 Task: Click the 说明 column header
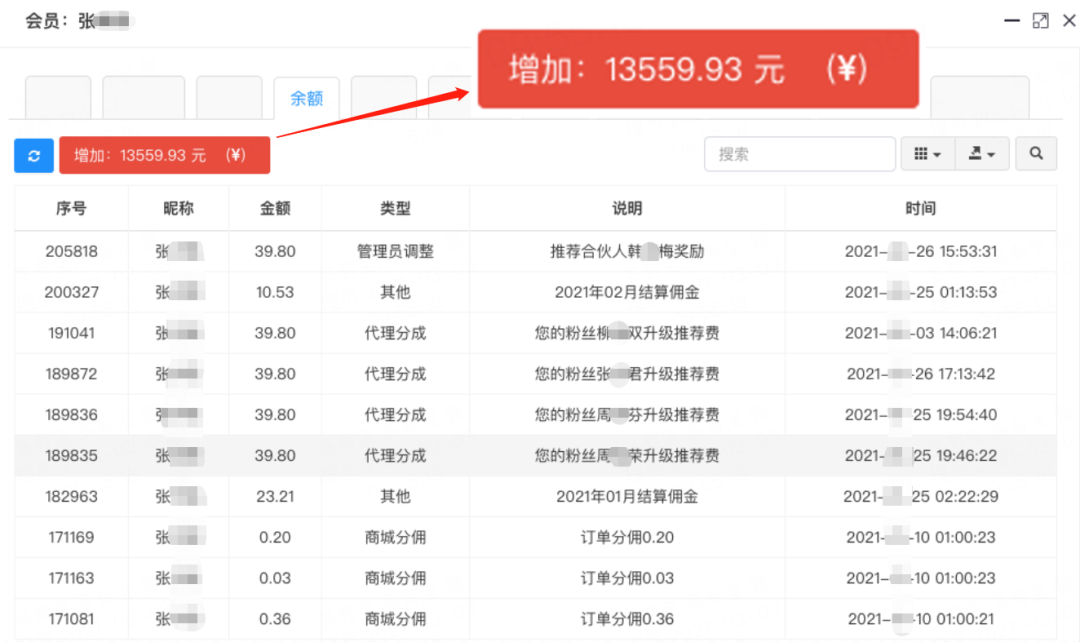627,209
